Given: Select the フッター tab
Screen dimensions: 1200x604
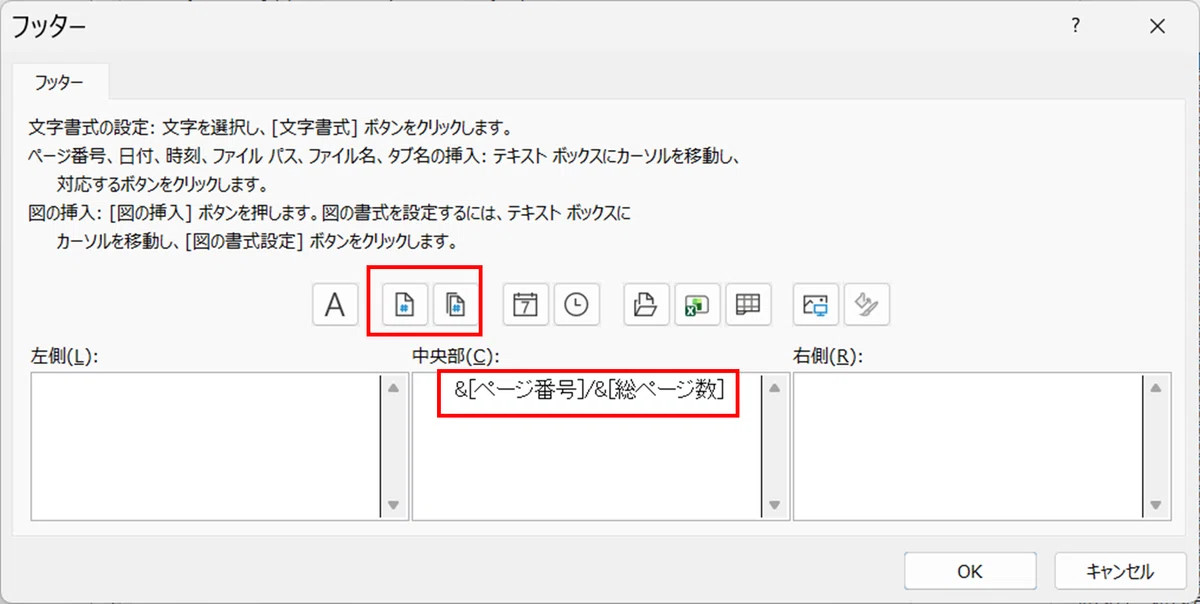Looking at the screenshot, I should pos(61,82).
